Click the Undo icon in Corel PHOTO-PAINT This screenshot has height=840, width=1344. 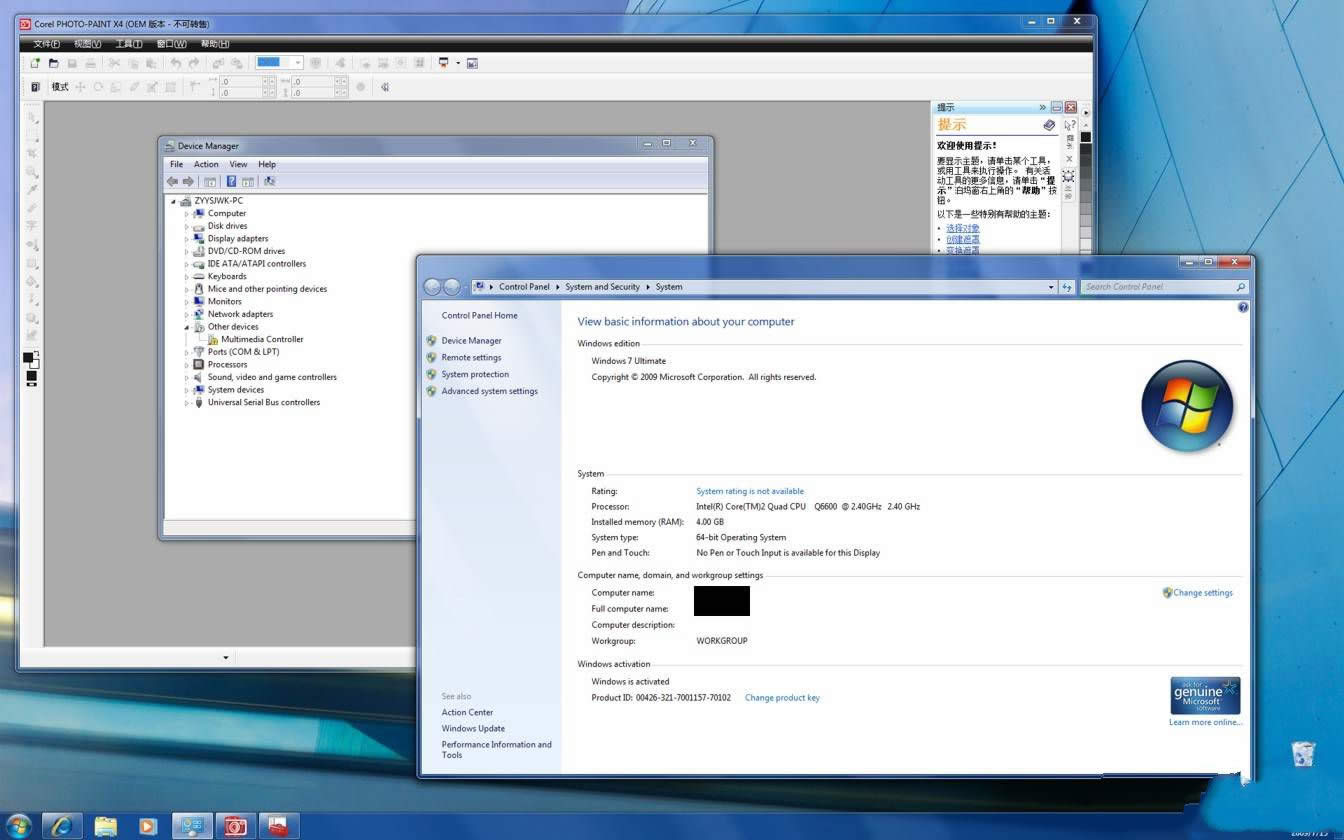tap(177, 62)
